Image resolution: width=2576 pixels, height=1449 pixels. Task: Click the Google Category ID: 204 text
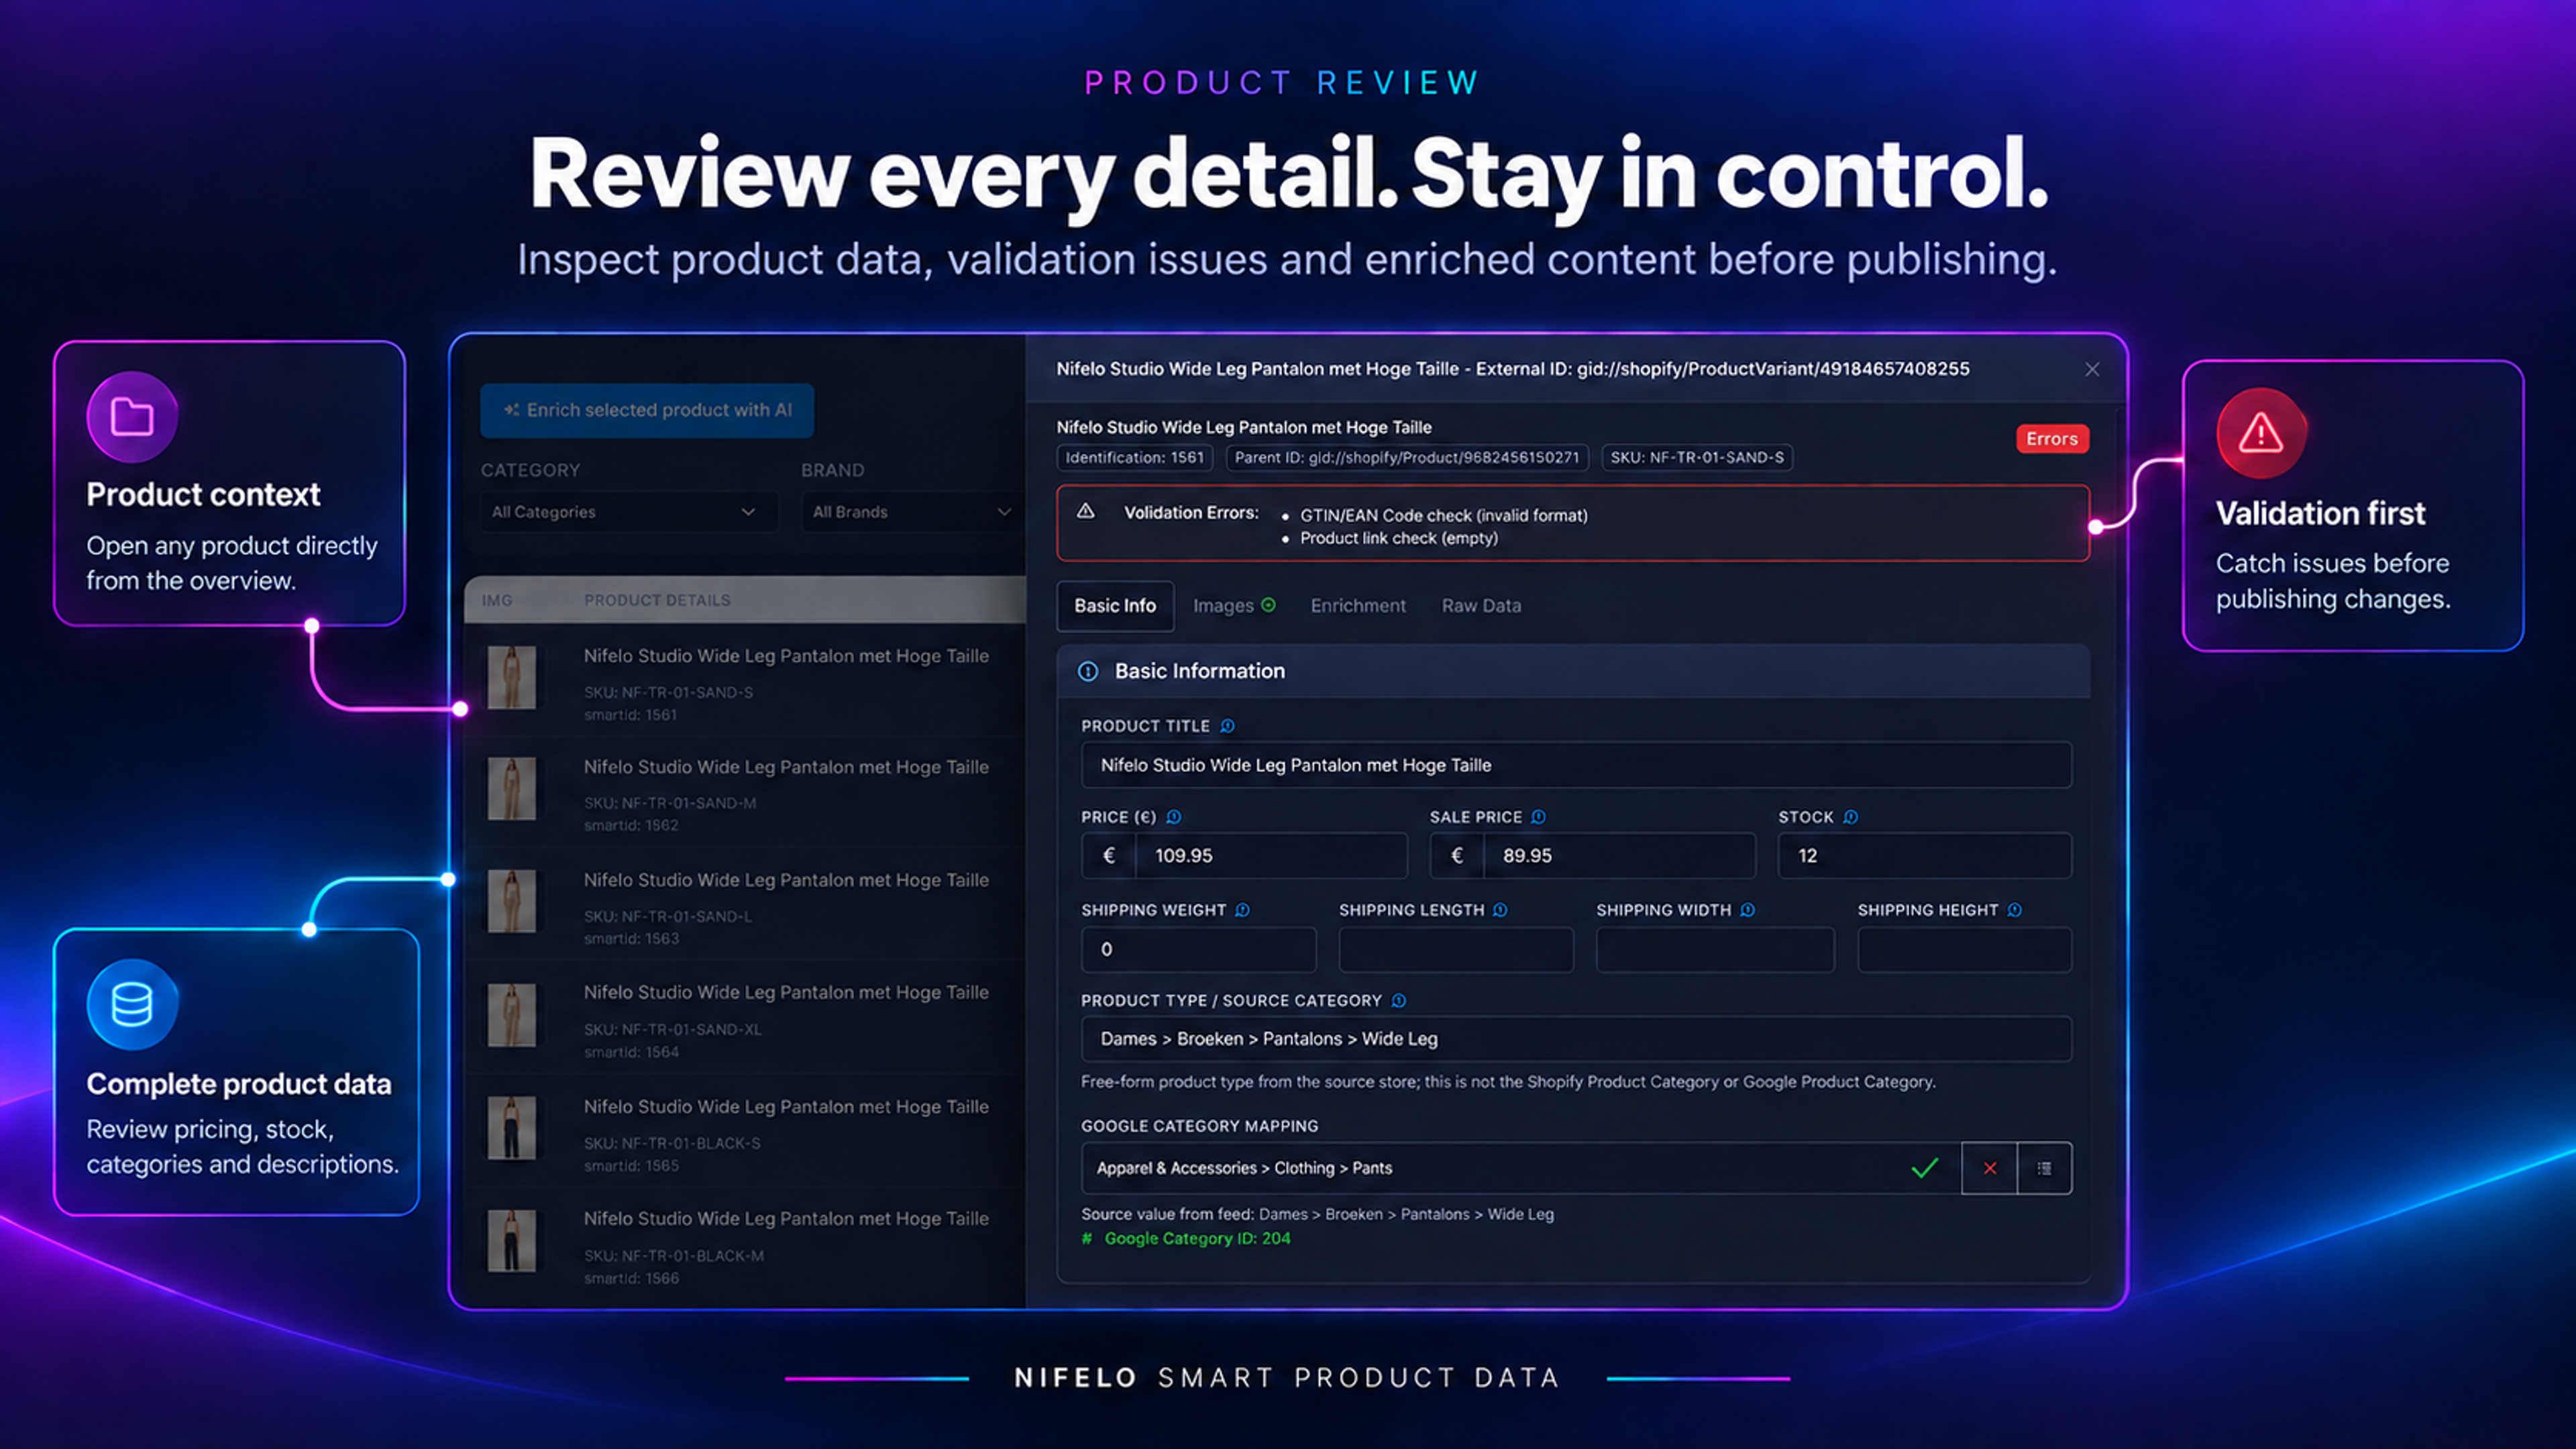click(x=1197, y=1239)
